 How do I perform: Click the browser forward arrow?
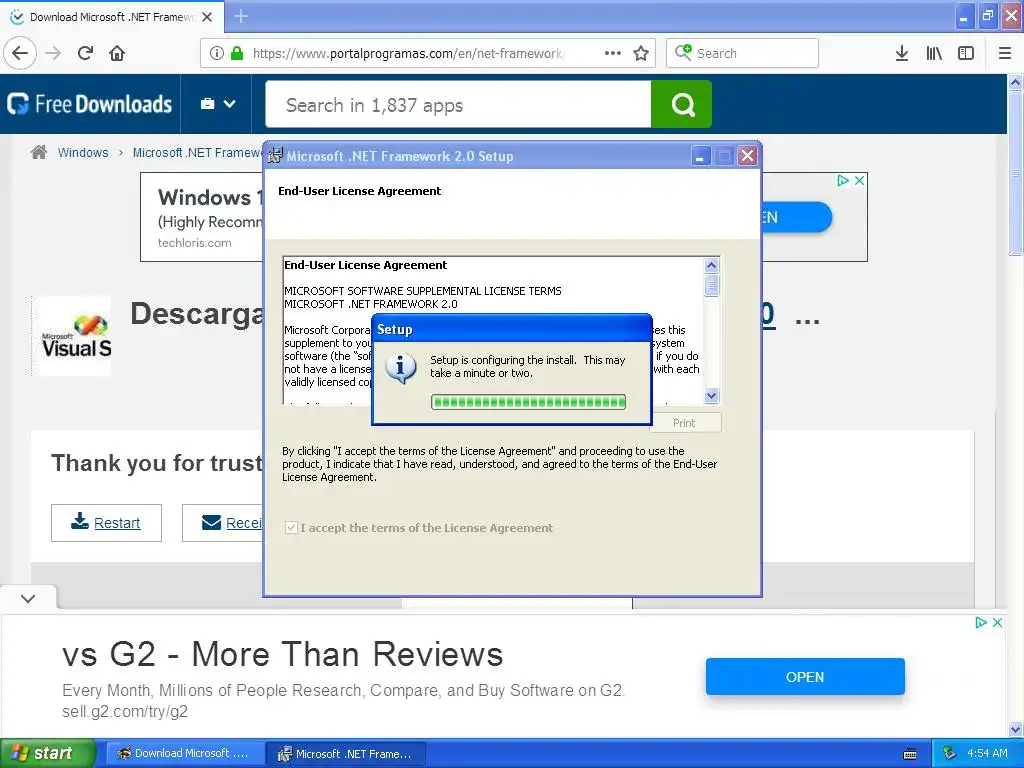(53, 53)
